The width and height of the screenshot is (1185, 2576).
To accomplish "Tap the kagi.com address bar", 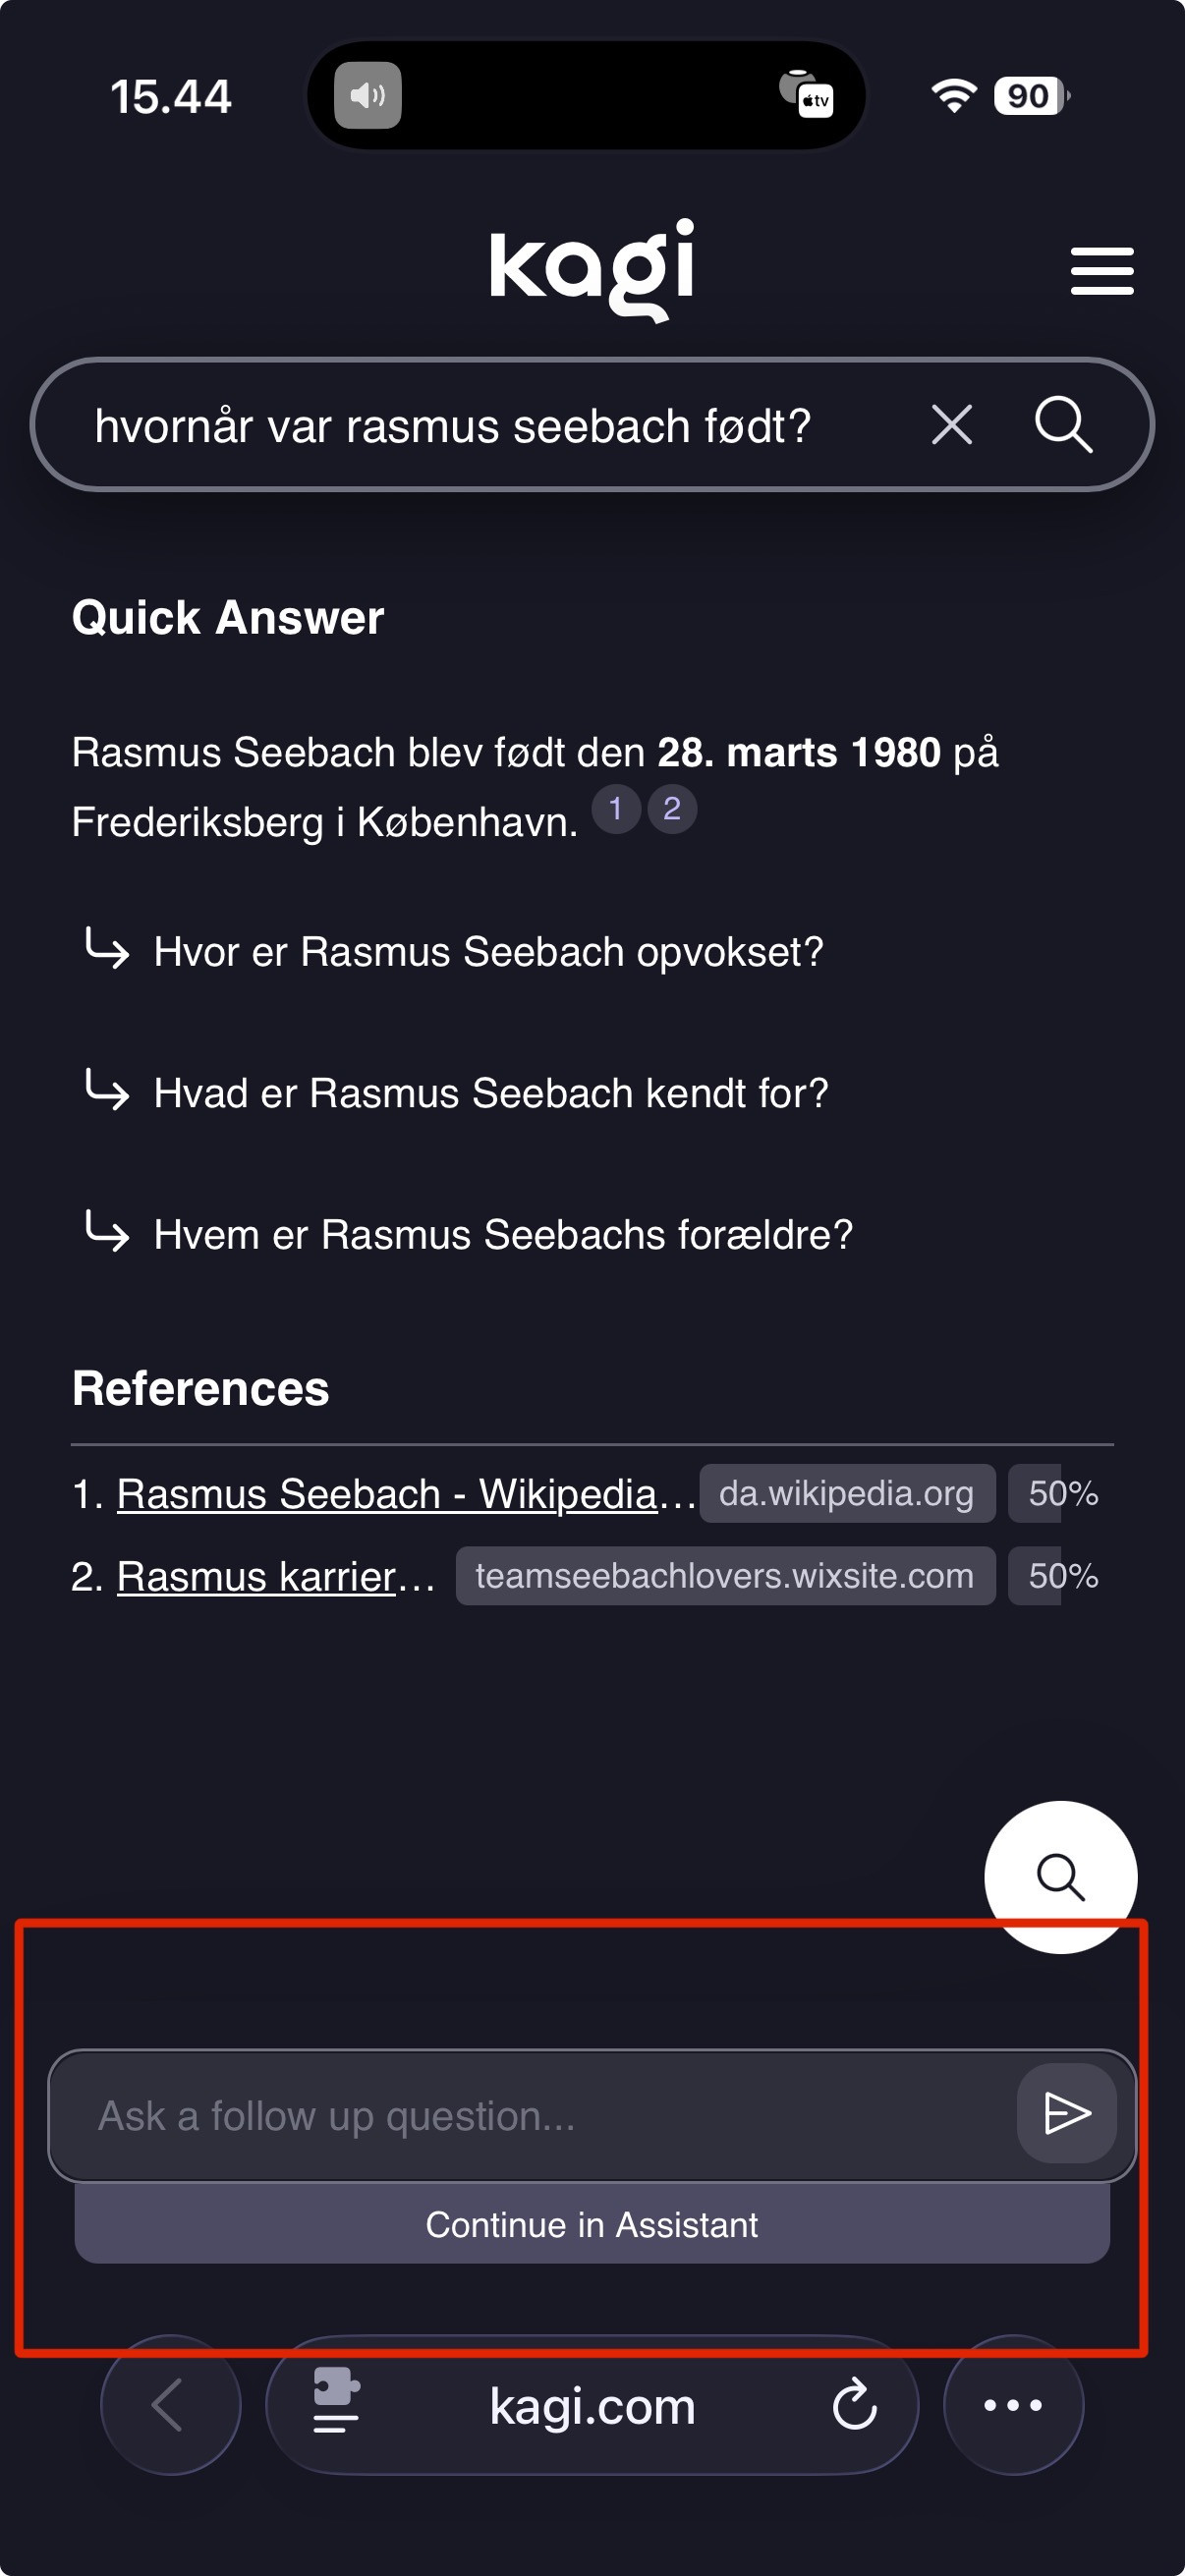I will click(x=592, y=2405).
